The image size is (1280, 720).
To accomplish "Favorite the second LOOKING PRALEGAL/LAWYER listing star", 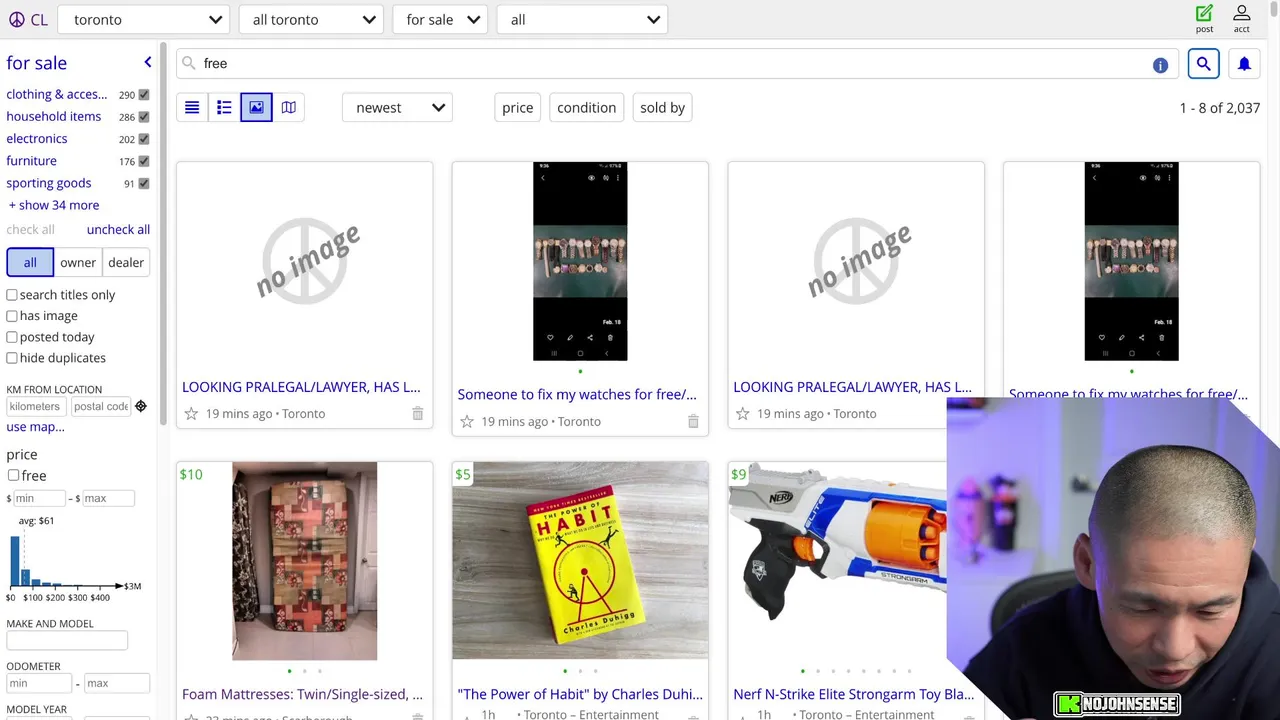I will [742, 414].
